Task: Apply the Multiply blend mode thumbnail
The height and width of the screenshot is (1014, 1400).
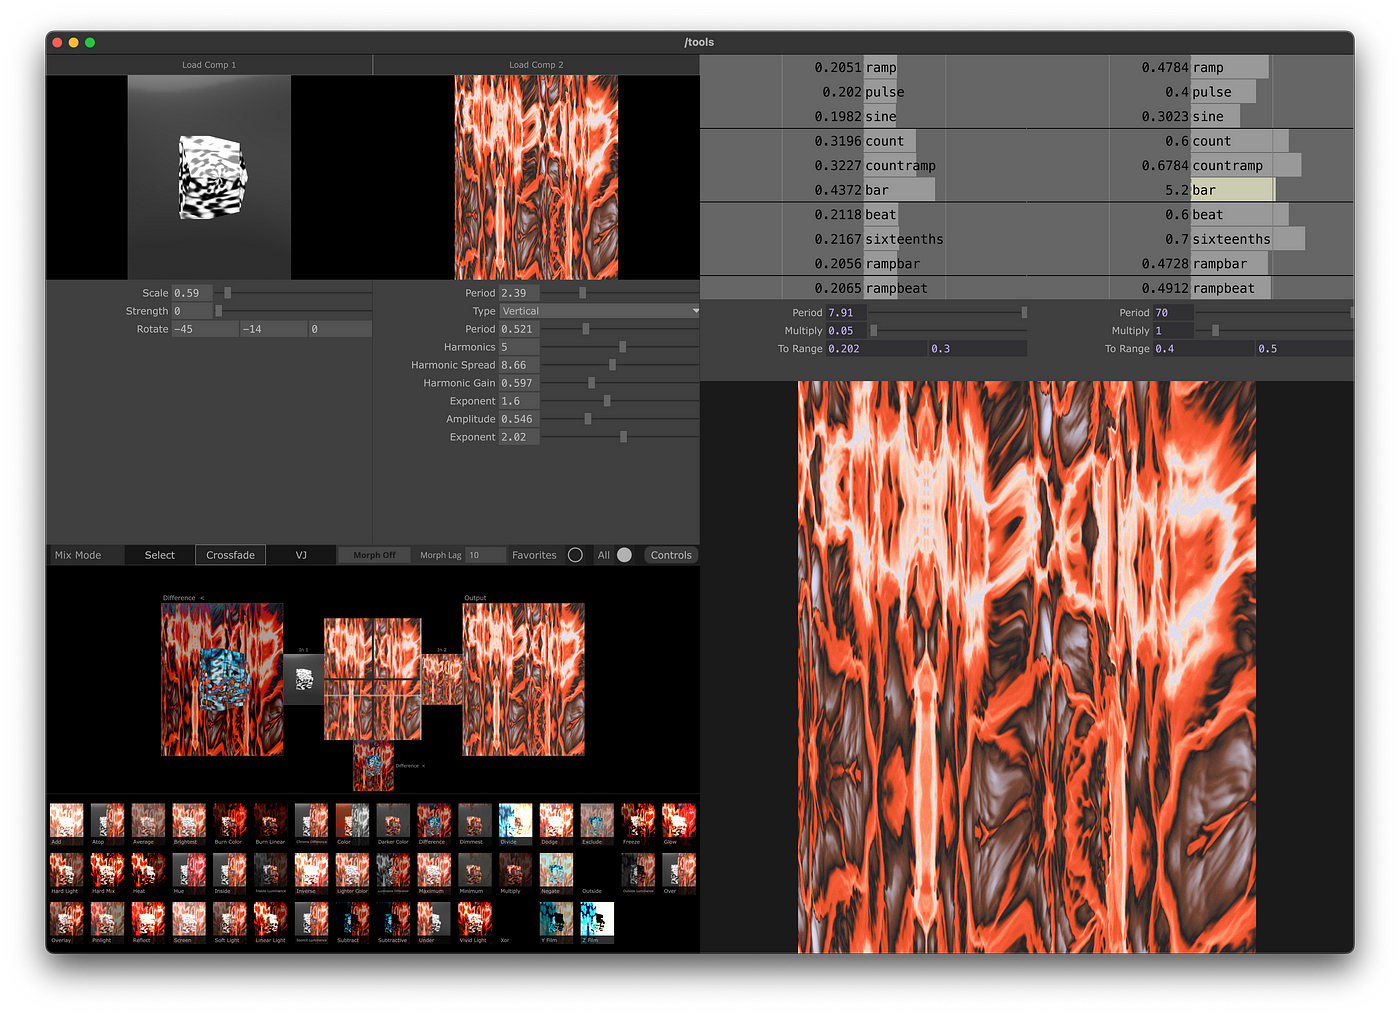Action: (x=515, y=869)
